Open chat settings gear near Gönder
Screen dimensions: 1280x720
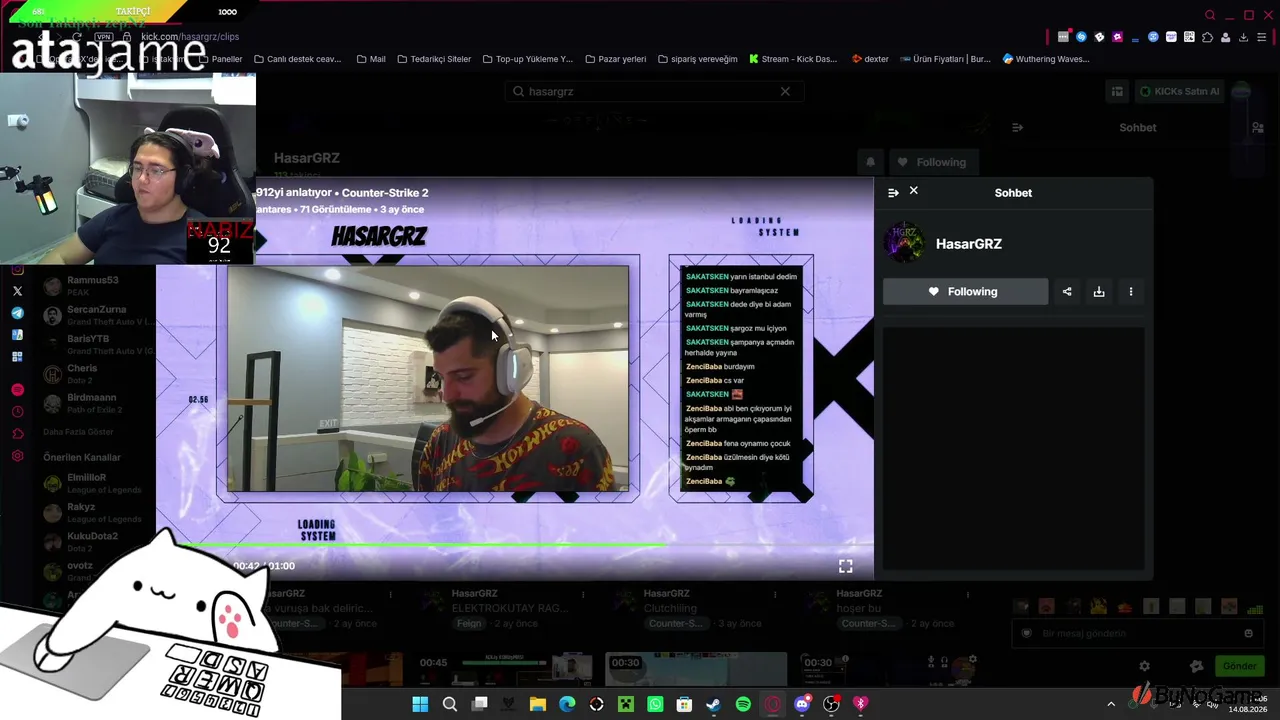tap(1144, 666)
